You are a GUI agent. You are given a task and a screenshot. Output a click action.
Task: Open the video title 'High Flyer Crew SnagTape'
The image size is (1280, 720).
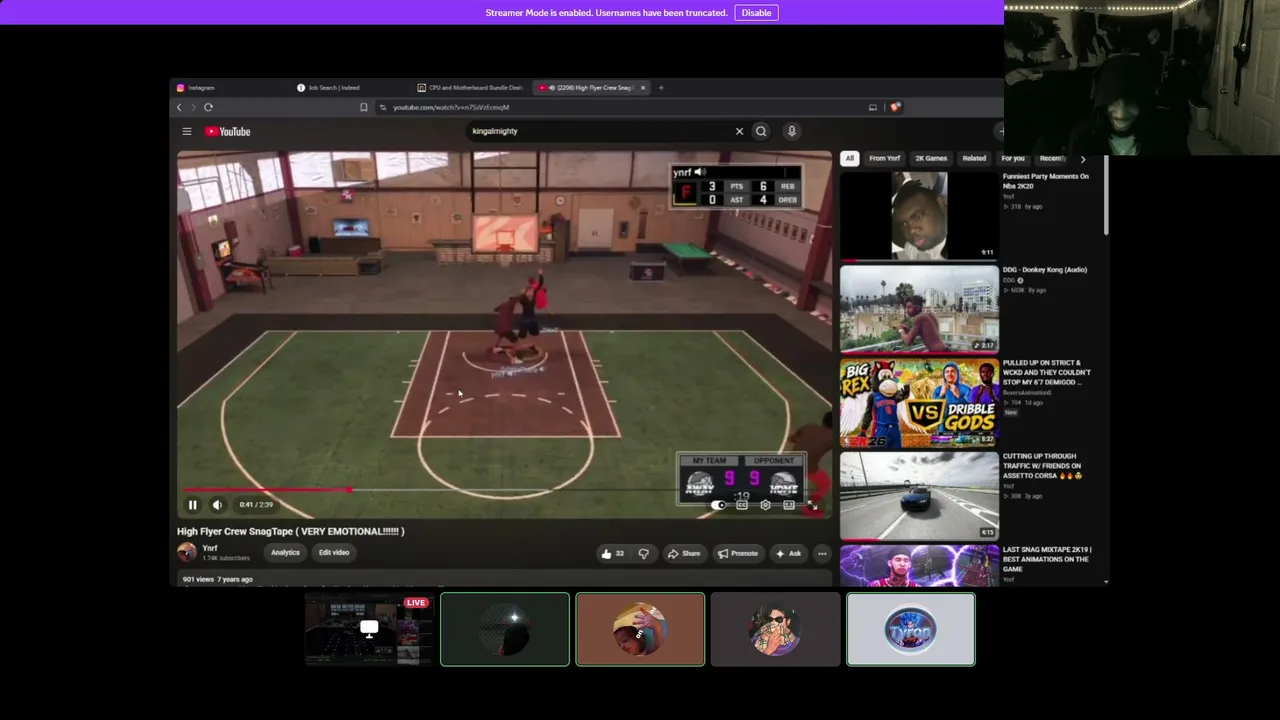click(291, 531)
